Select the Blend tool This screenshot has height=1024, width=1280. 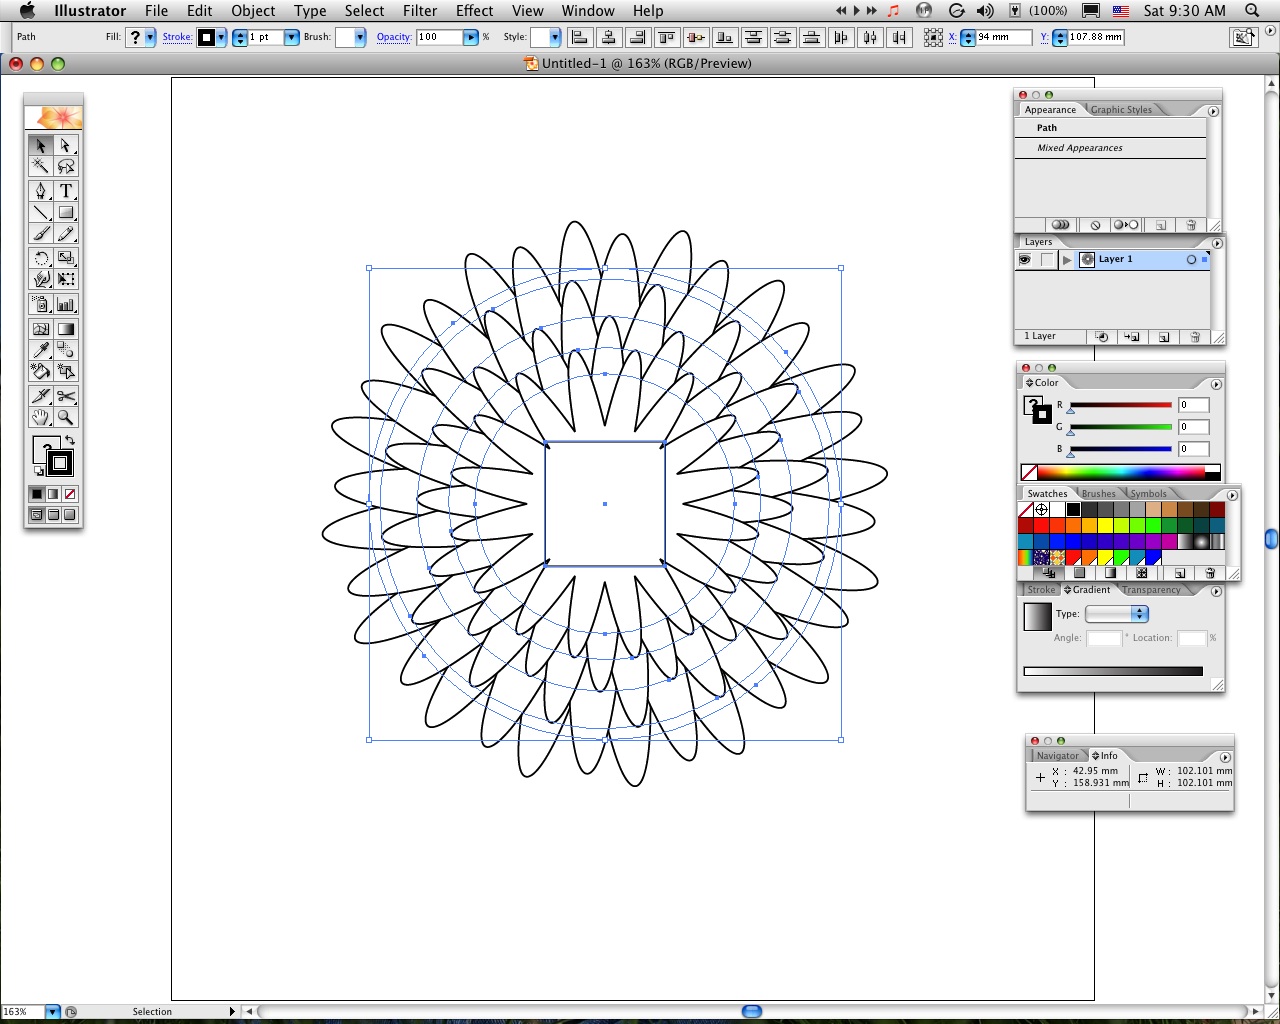point(66,350)
